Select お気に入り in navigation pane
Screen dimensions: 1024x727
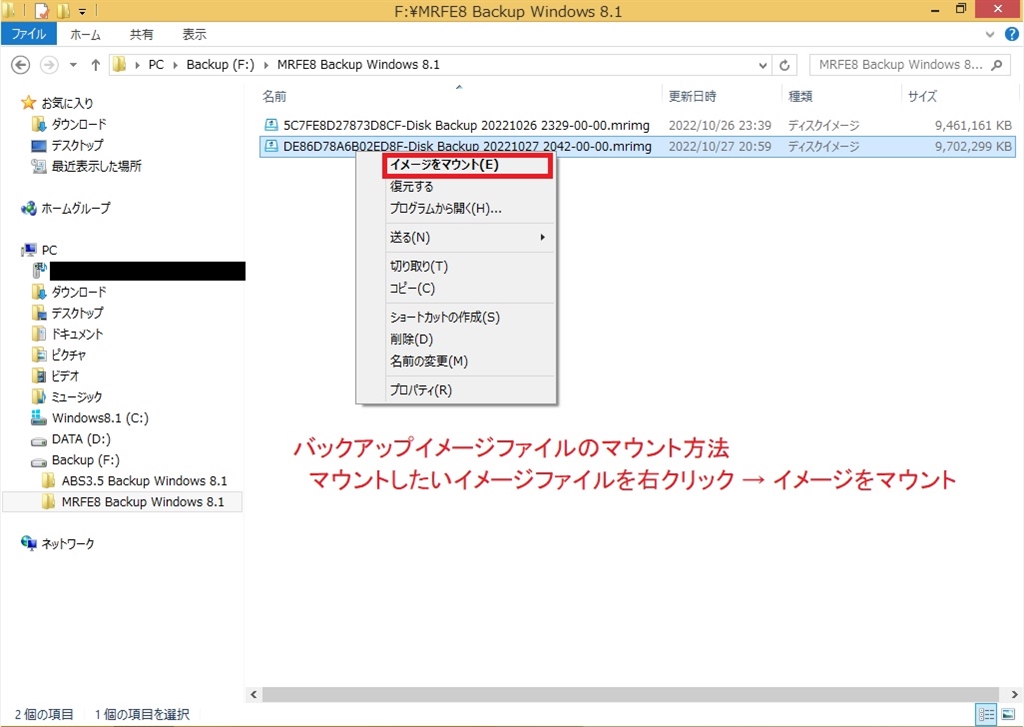(67, 103)
